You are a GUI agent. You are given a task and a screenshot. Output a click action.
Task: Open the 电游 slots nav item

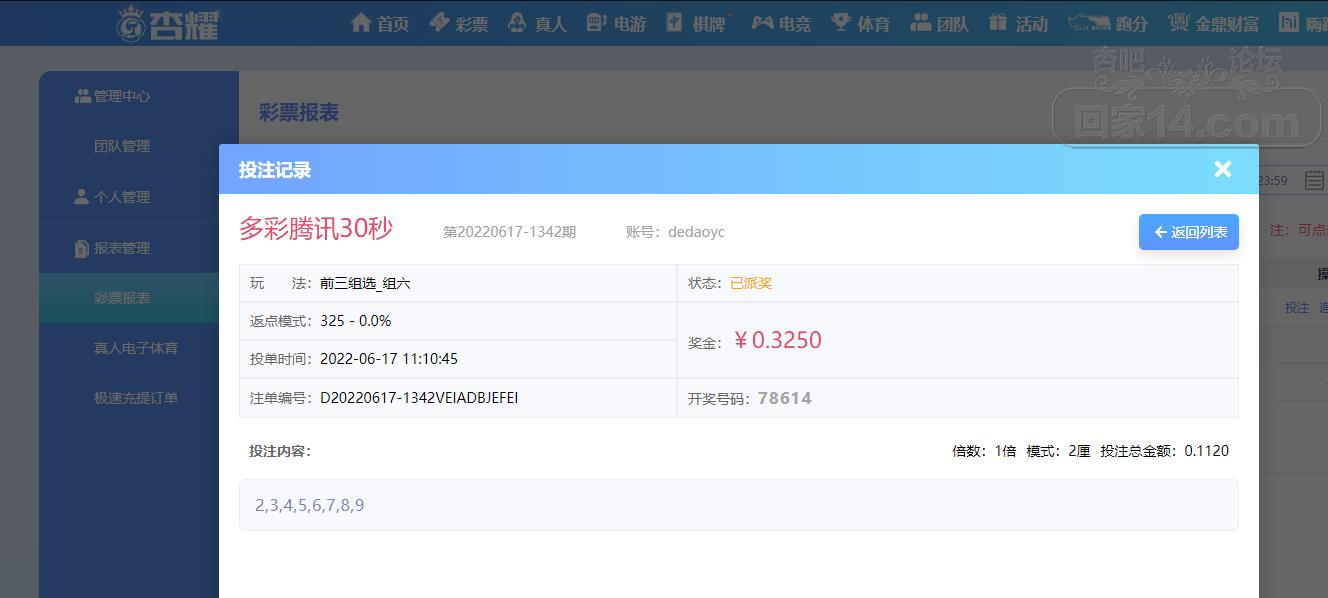(616, 23)
